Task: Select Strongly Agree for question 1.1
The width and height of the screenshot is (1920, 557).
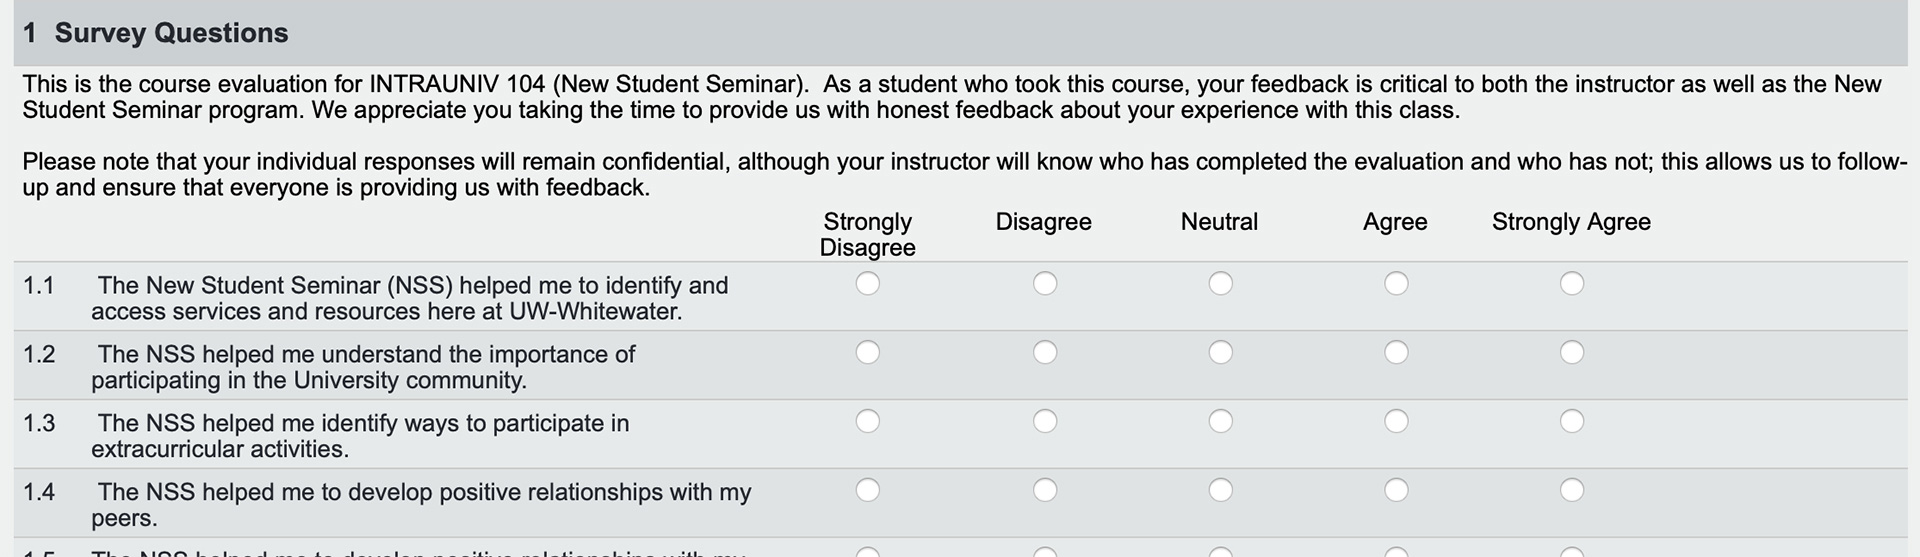Action: coord(1572,284)
